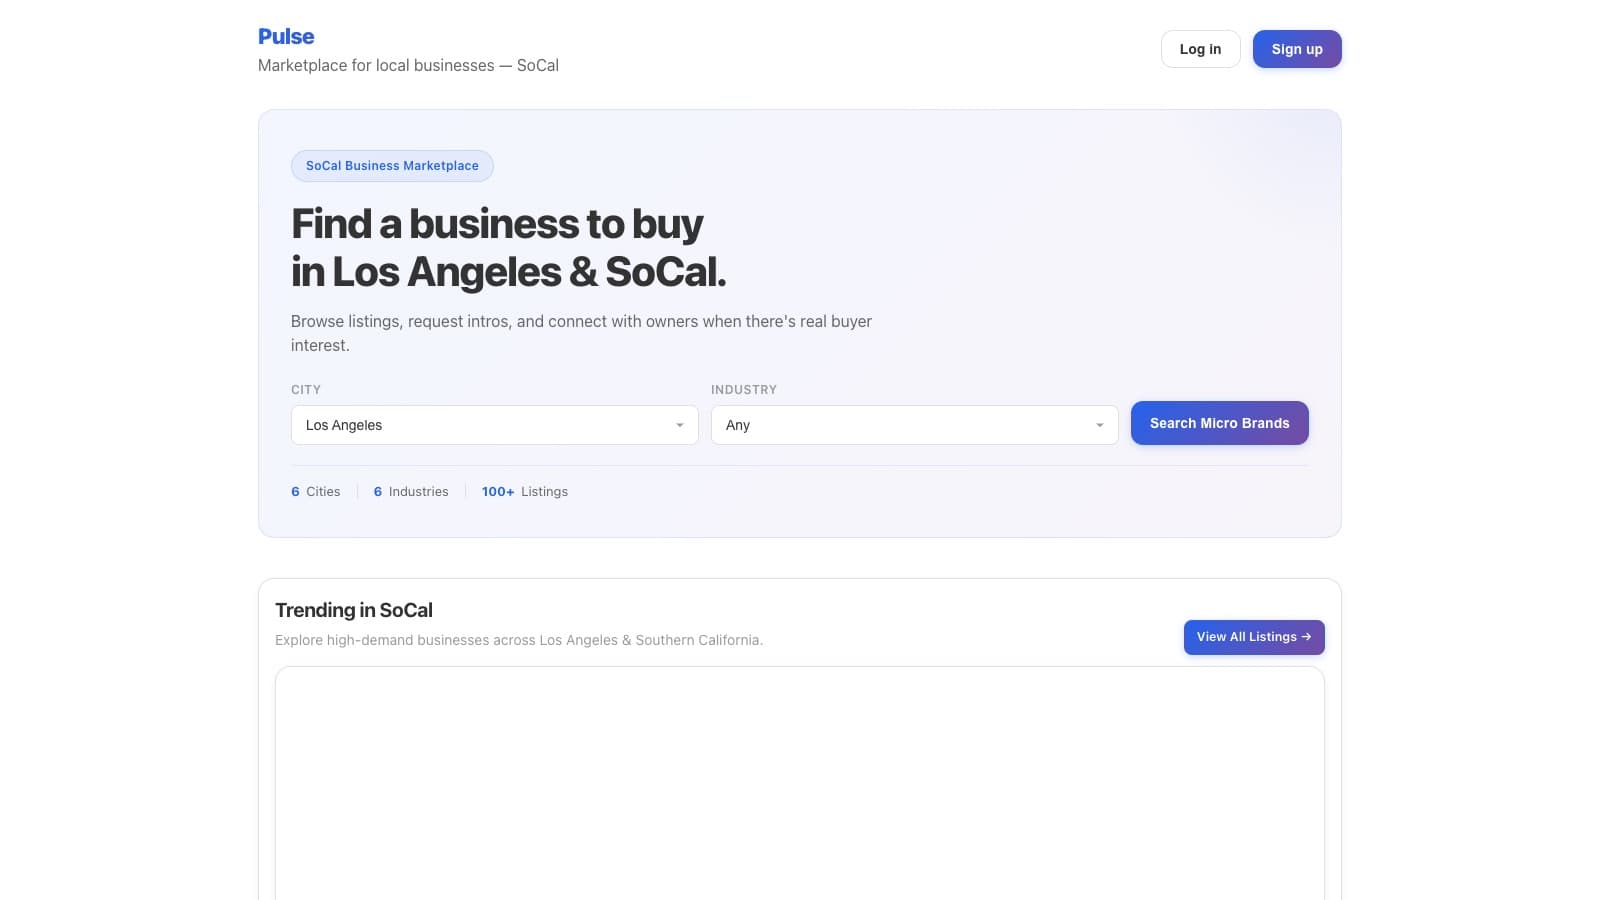Open the Industry dropdown showing Any

914,425
